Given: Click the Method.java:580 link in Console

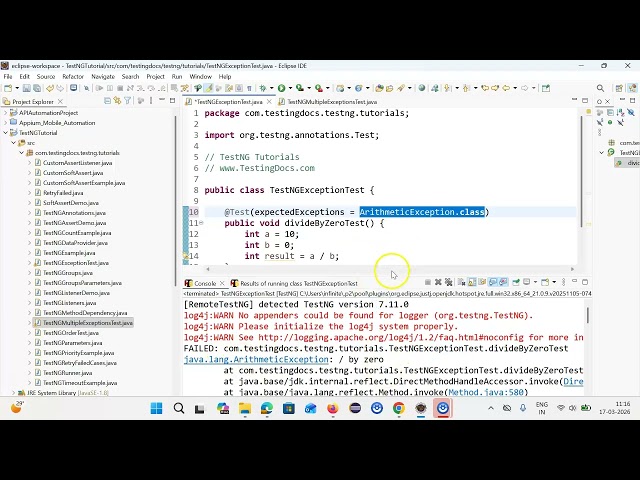Looking at the screenshot, I should point(485,392).
